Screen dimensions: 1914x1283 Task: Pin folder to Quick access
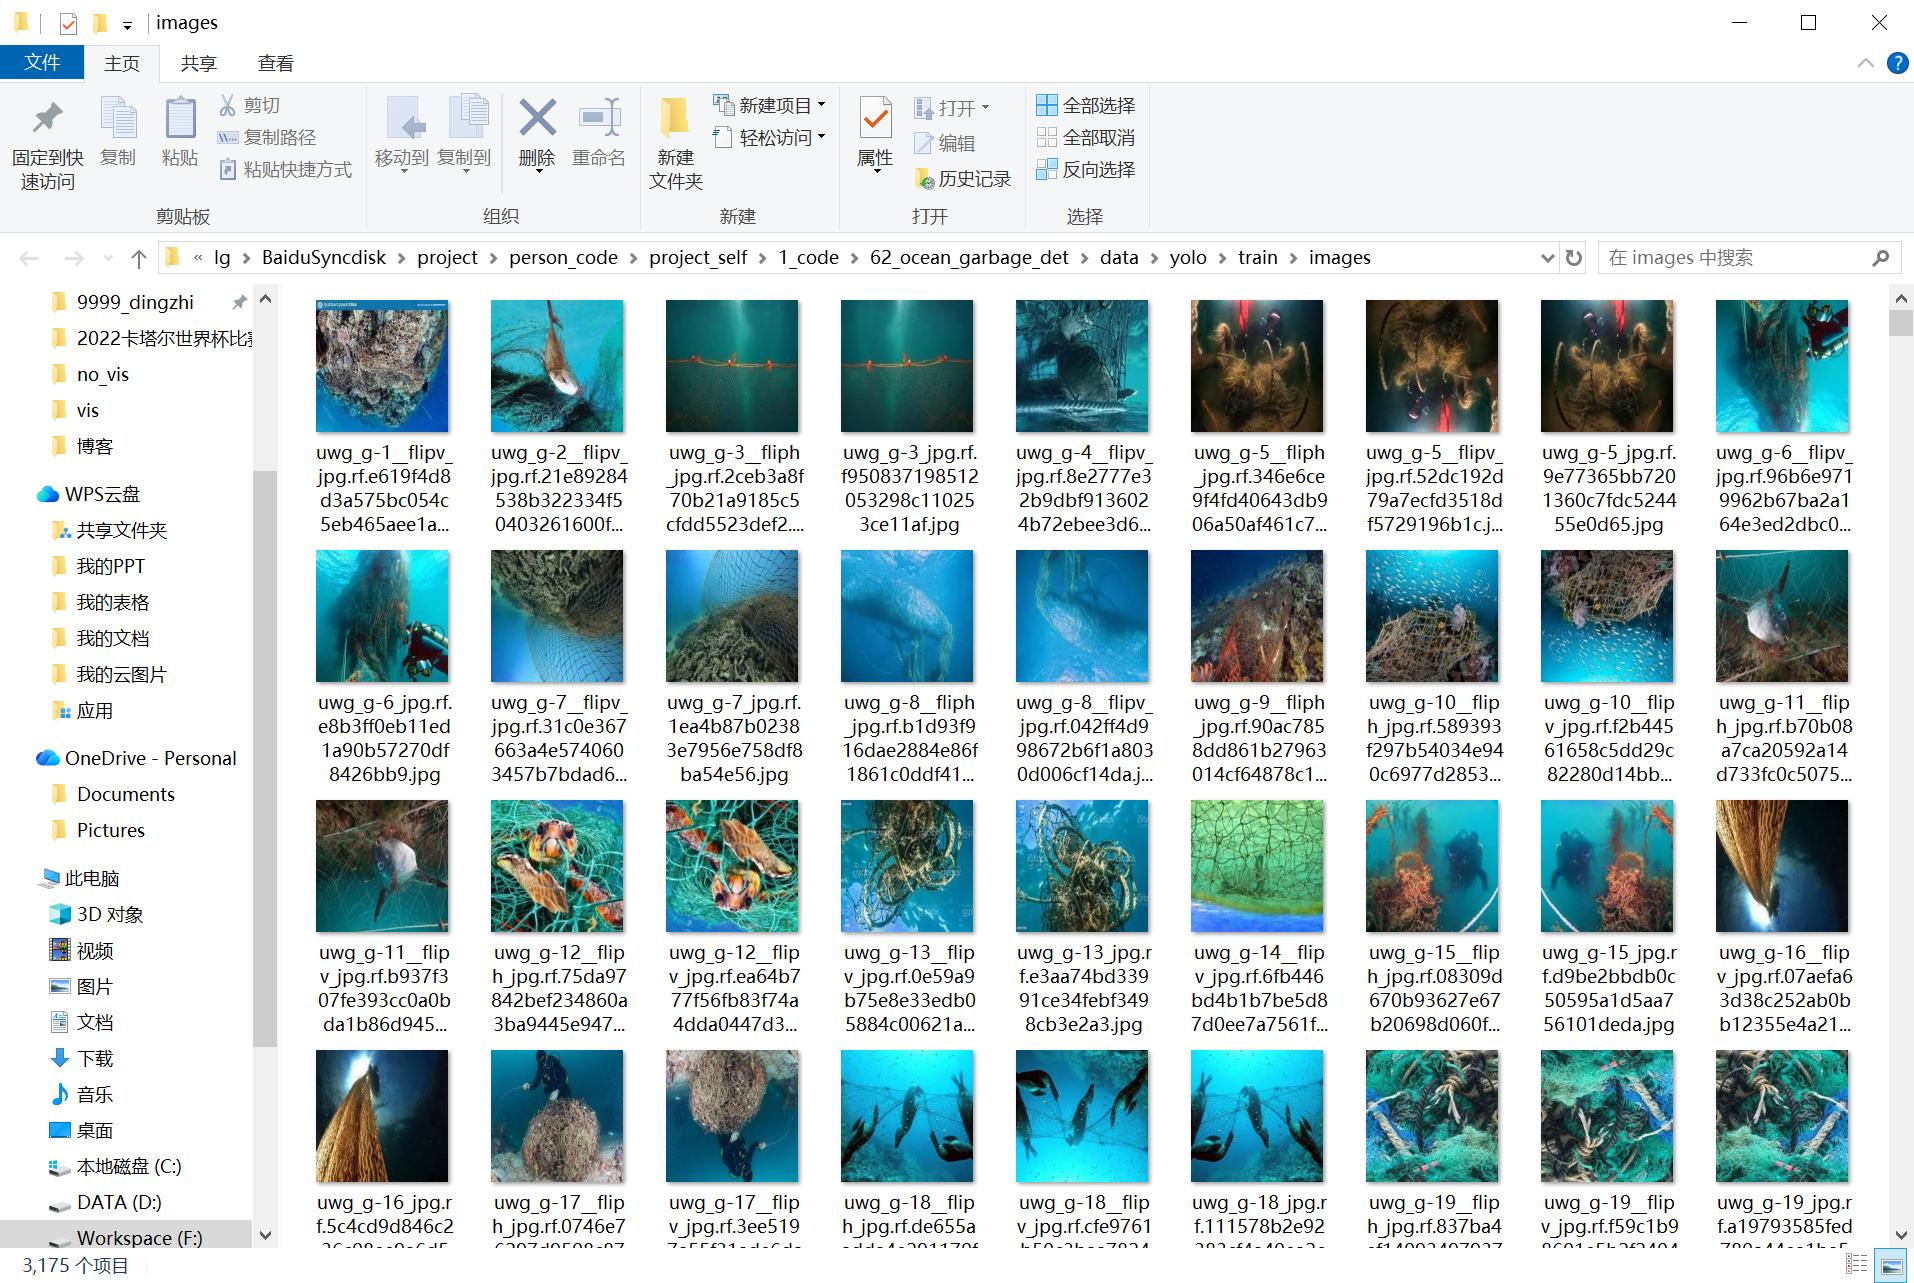tap(47, 144)
